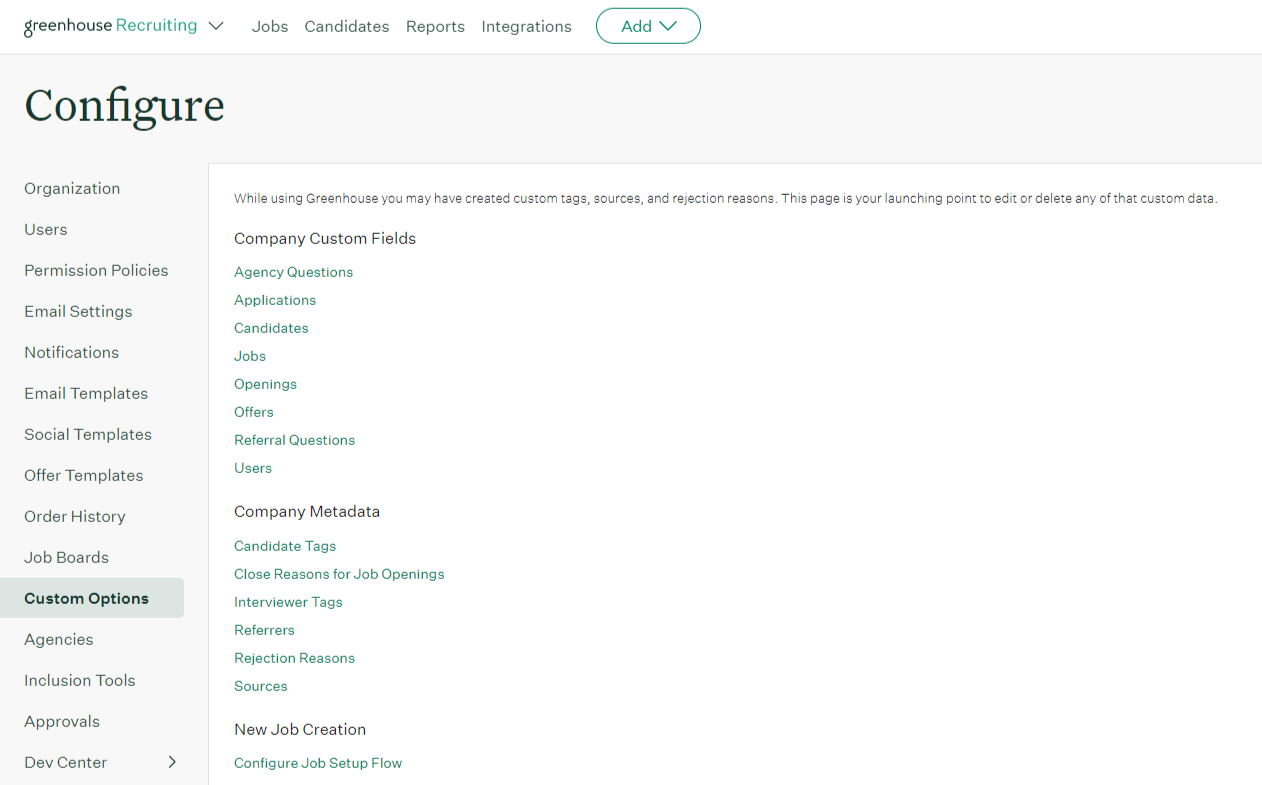Click the Configure page title
The height and width of the screenshot is (785, 1262).
[x=124, y=106]
